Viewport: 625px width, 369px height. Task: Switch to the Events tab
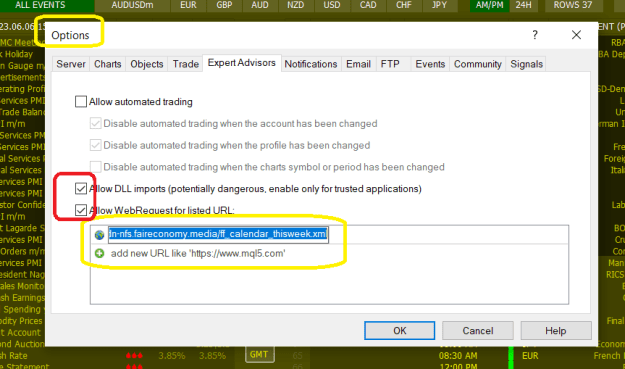430,64
